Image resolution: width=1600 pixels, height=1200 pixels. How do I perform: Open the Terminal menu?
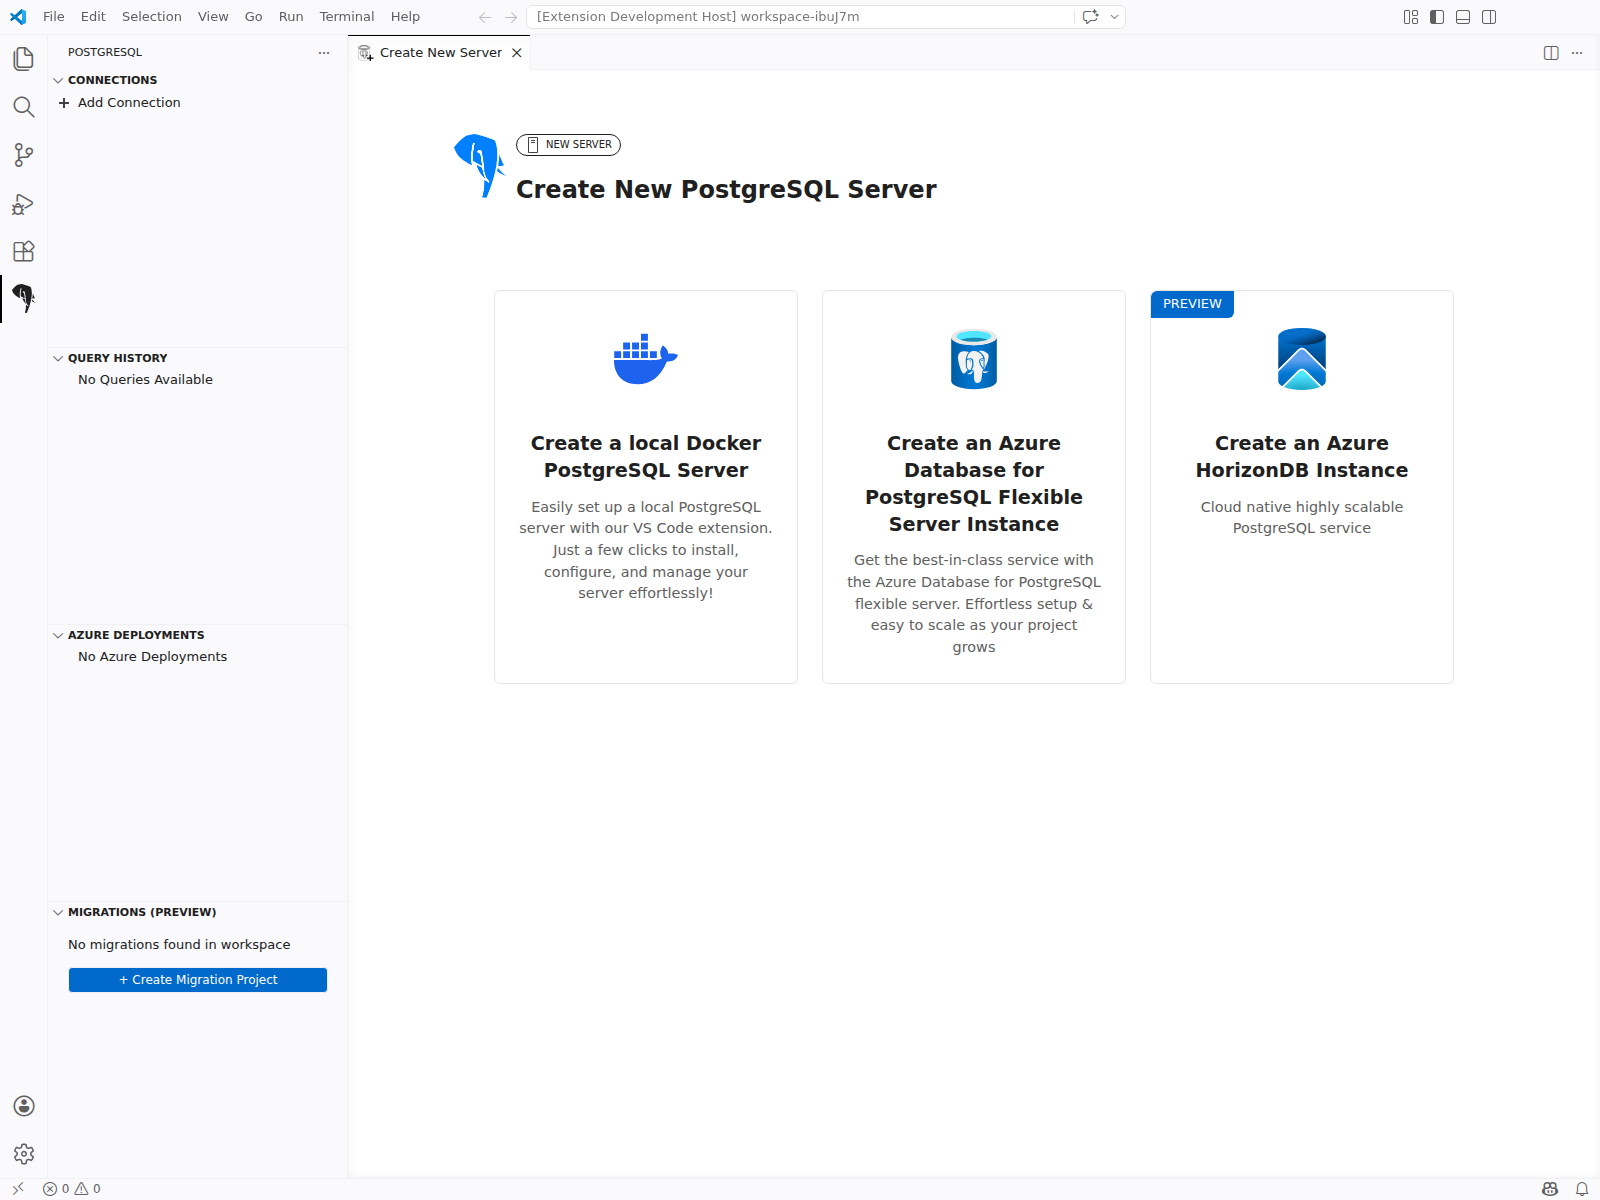347,17
